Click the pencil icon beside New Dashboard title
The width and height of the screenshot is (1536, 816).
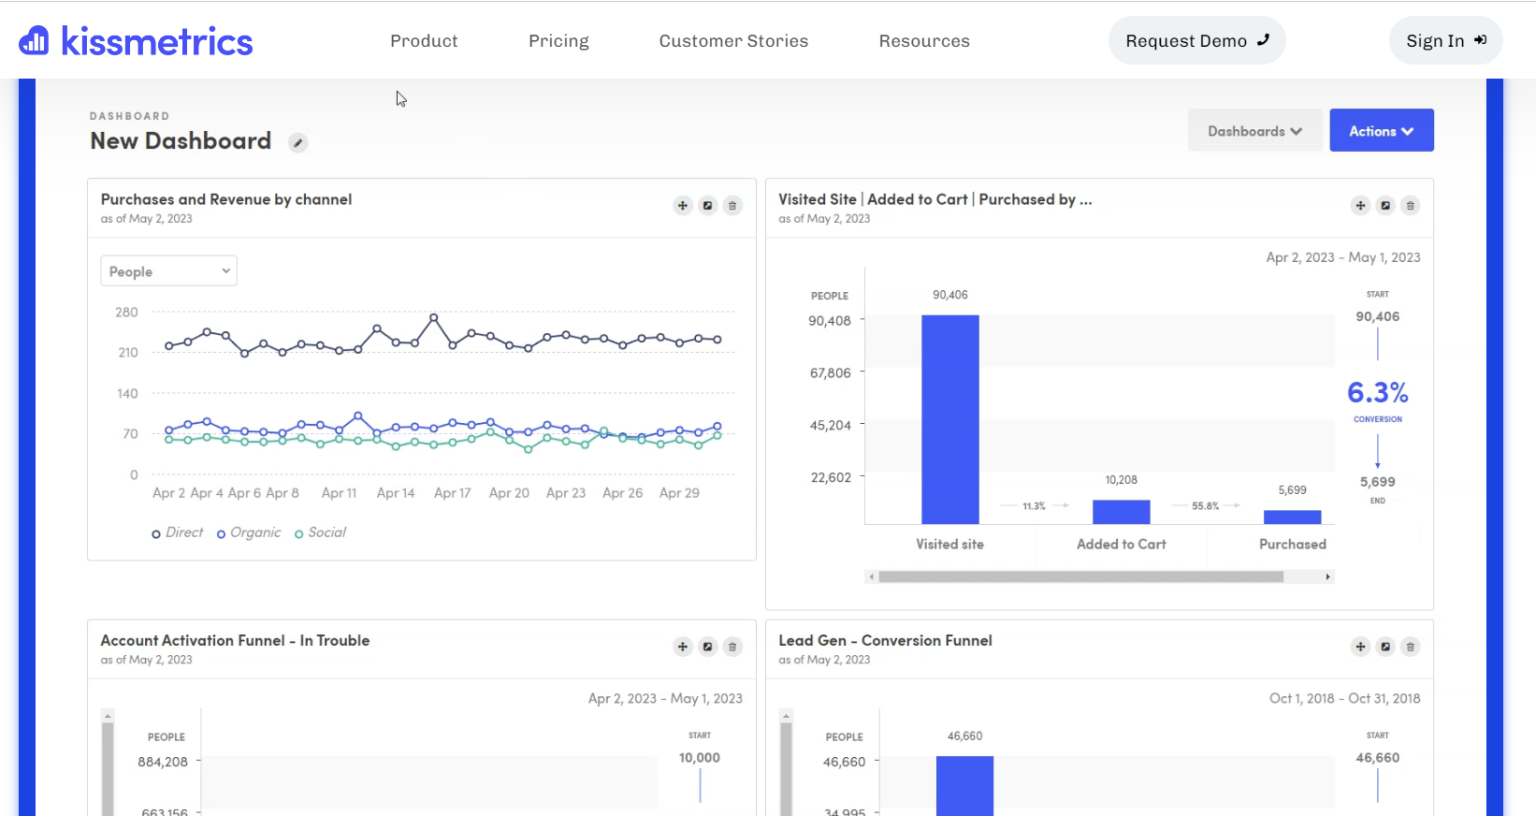pyautogui.click(x=298, y=143)
